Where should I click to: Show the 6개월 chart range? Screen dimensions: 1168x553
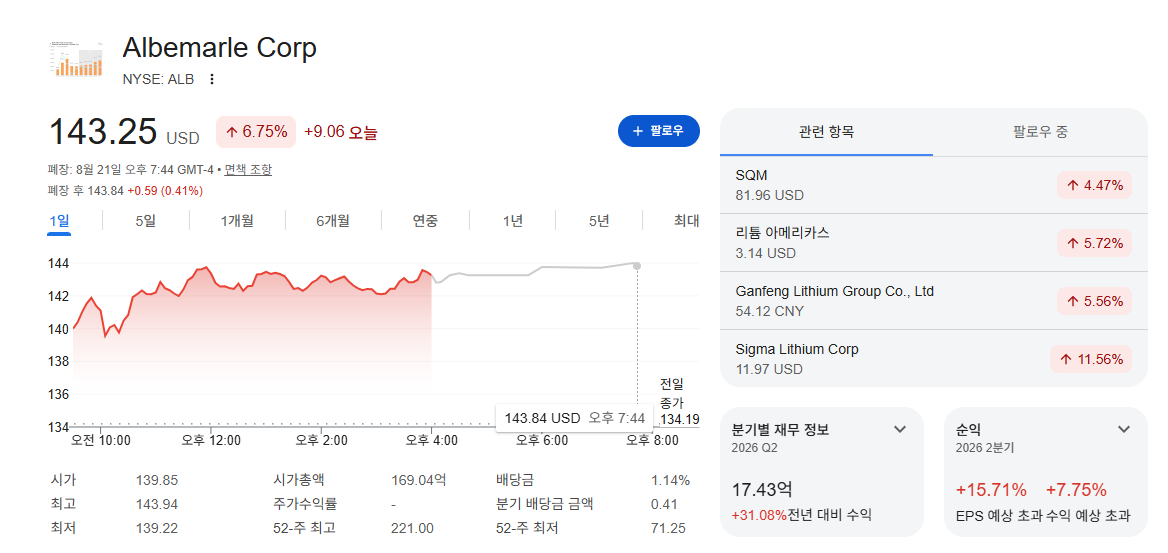click(333, 221)
